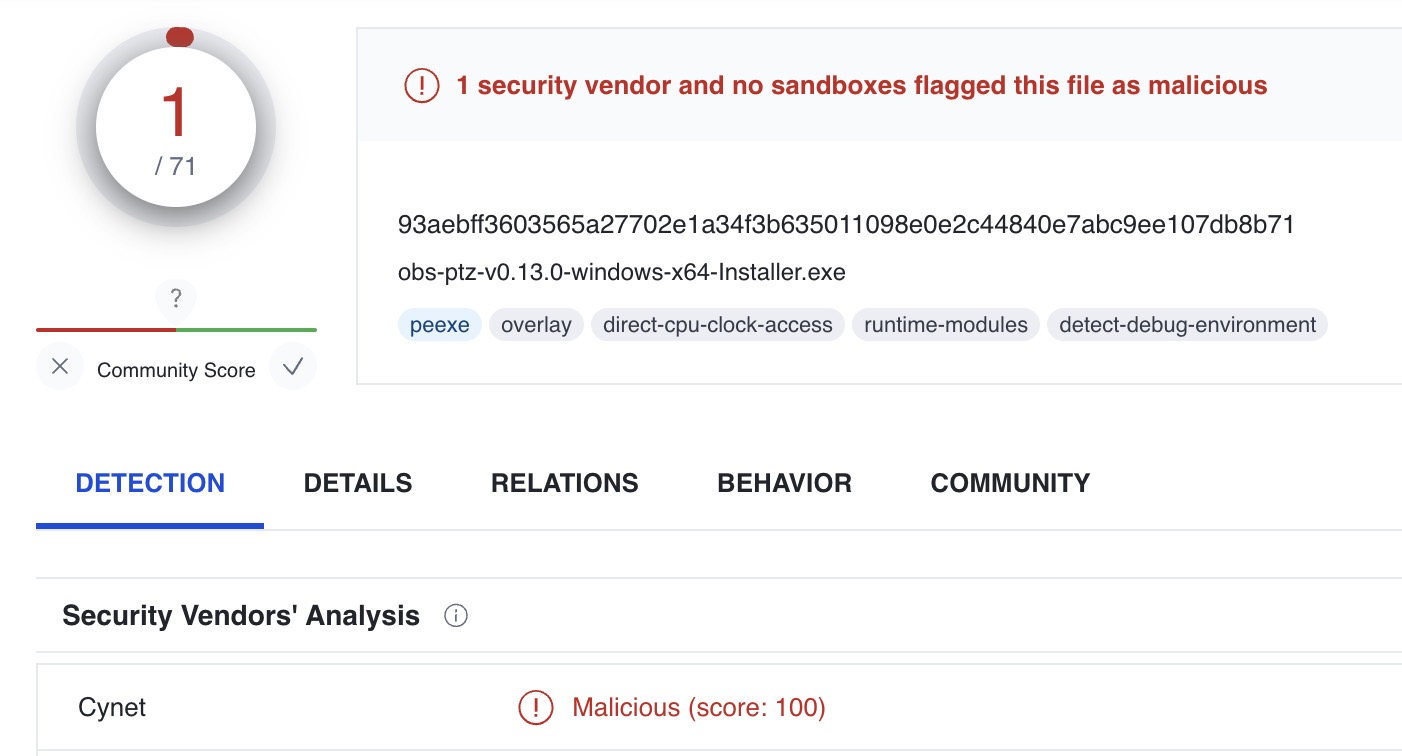
Task: Switch to the Behavior tab
Action: (784, 483)
